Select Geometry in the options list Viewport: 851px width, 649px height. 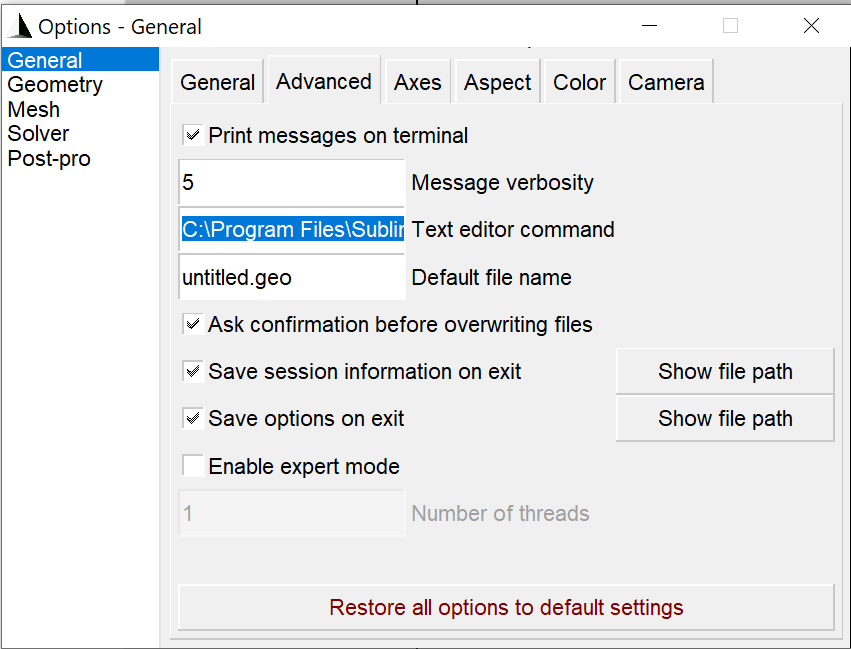pos(55,85)
